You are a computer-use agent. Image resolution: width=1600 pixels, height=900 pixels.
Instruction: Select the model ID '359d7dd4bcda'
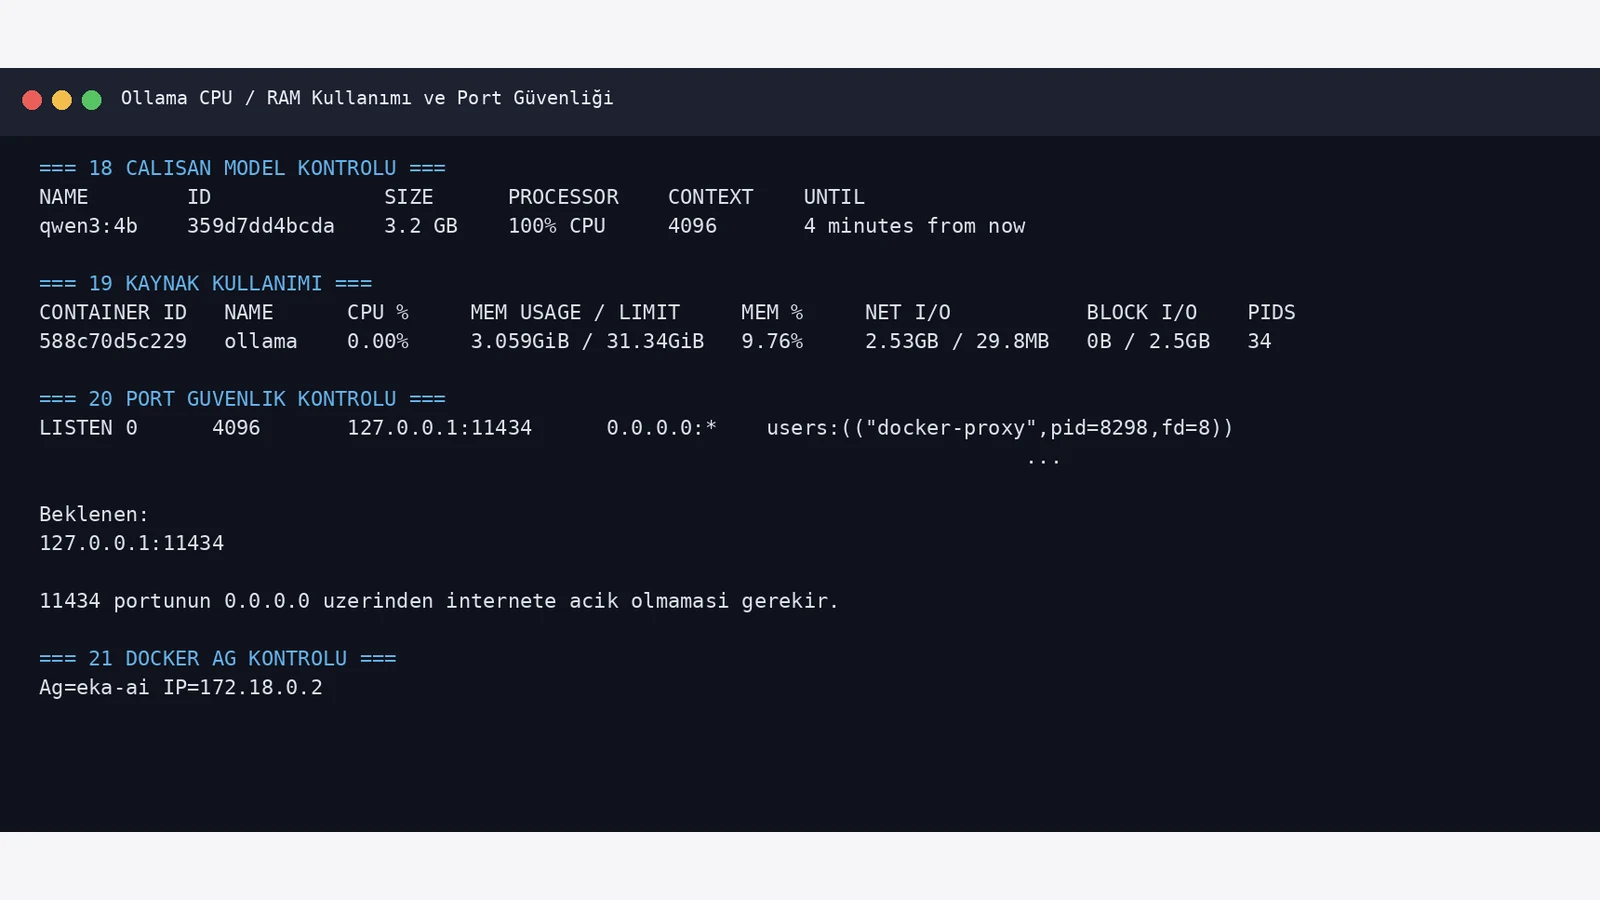pos(260,226)
